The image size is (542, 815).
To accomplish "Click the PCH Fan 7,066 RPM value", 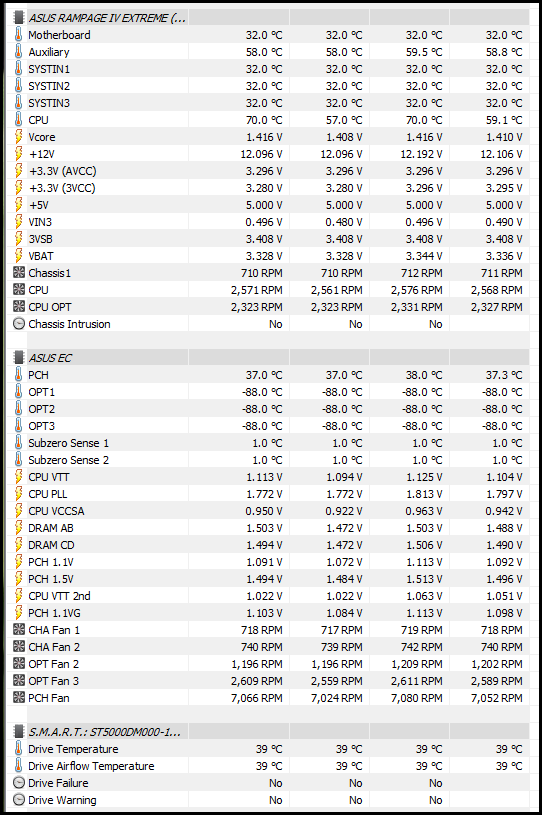I will point(257,698).
